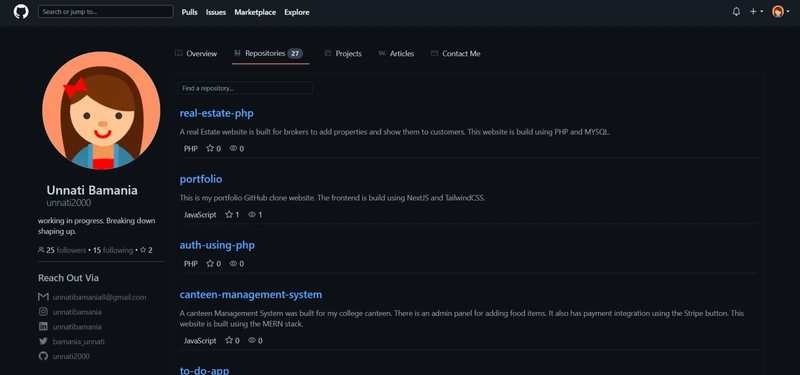
Task: Focus the Find a repository field
Action: pos(245,88)
